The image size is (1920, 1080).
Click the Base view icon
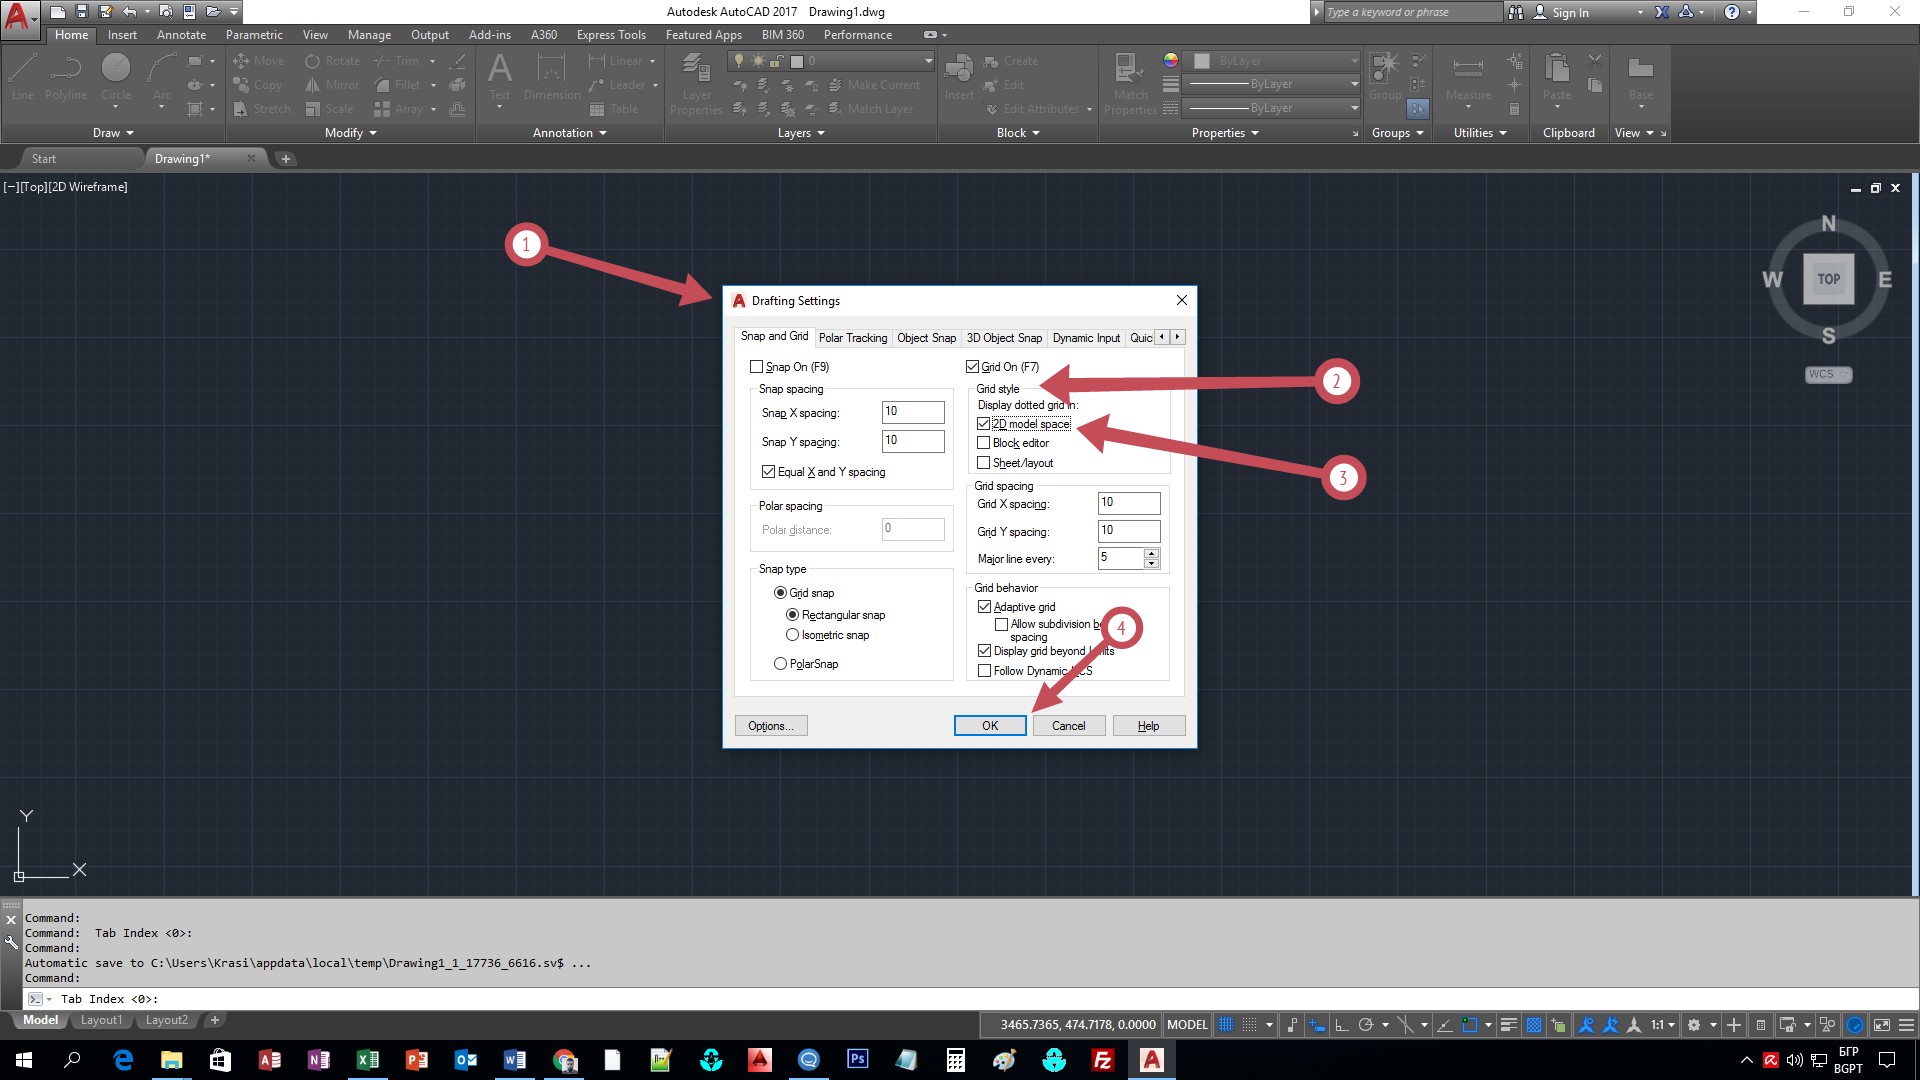pyautogui.click(x=1640, y=77)
